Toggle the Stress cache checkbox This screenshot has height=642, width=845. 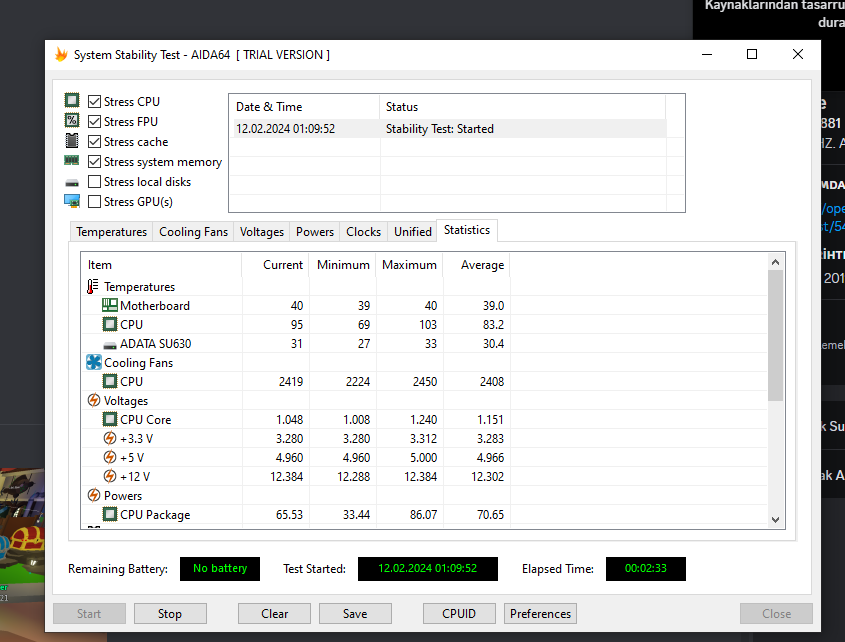coord(94,141)
